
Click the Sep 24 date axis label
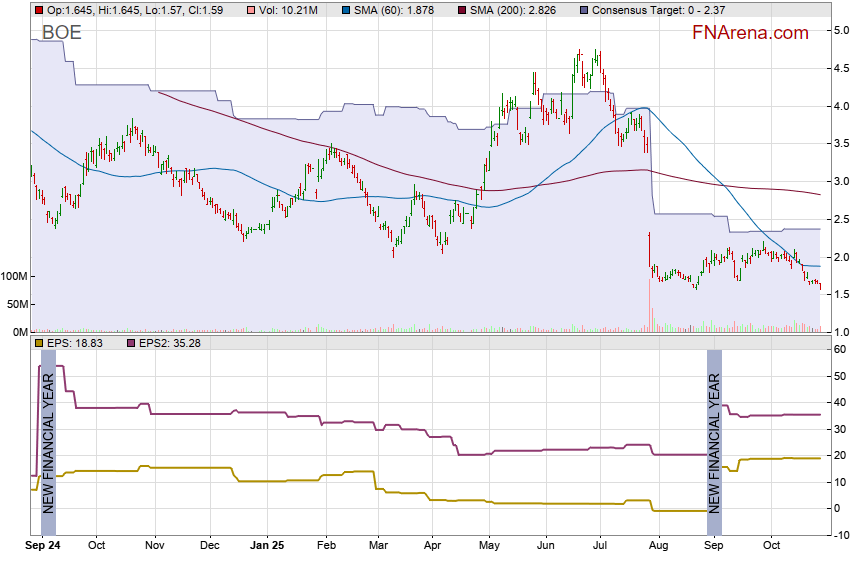click(42, 546)
